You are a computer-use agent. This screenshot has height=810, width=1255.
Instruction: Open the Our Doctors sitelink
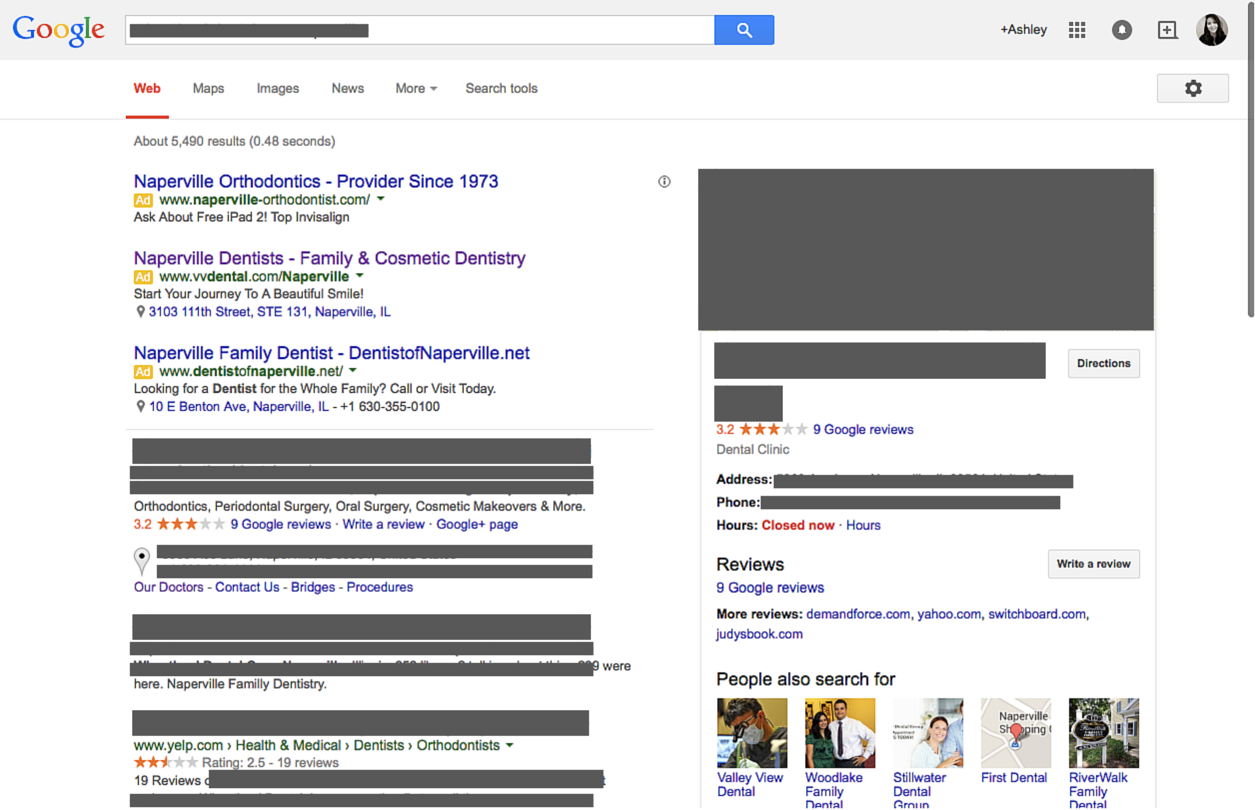tap(169, 587)
